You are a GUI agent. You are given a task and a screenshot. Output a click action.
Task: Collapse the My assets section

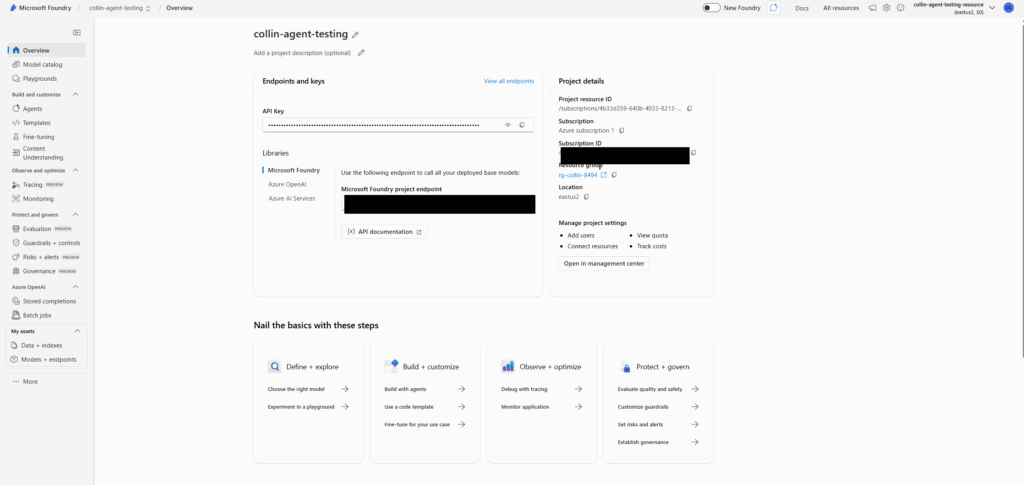77,331
